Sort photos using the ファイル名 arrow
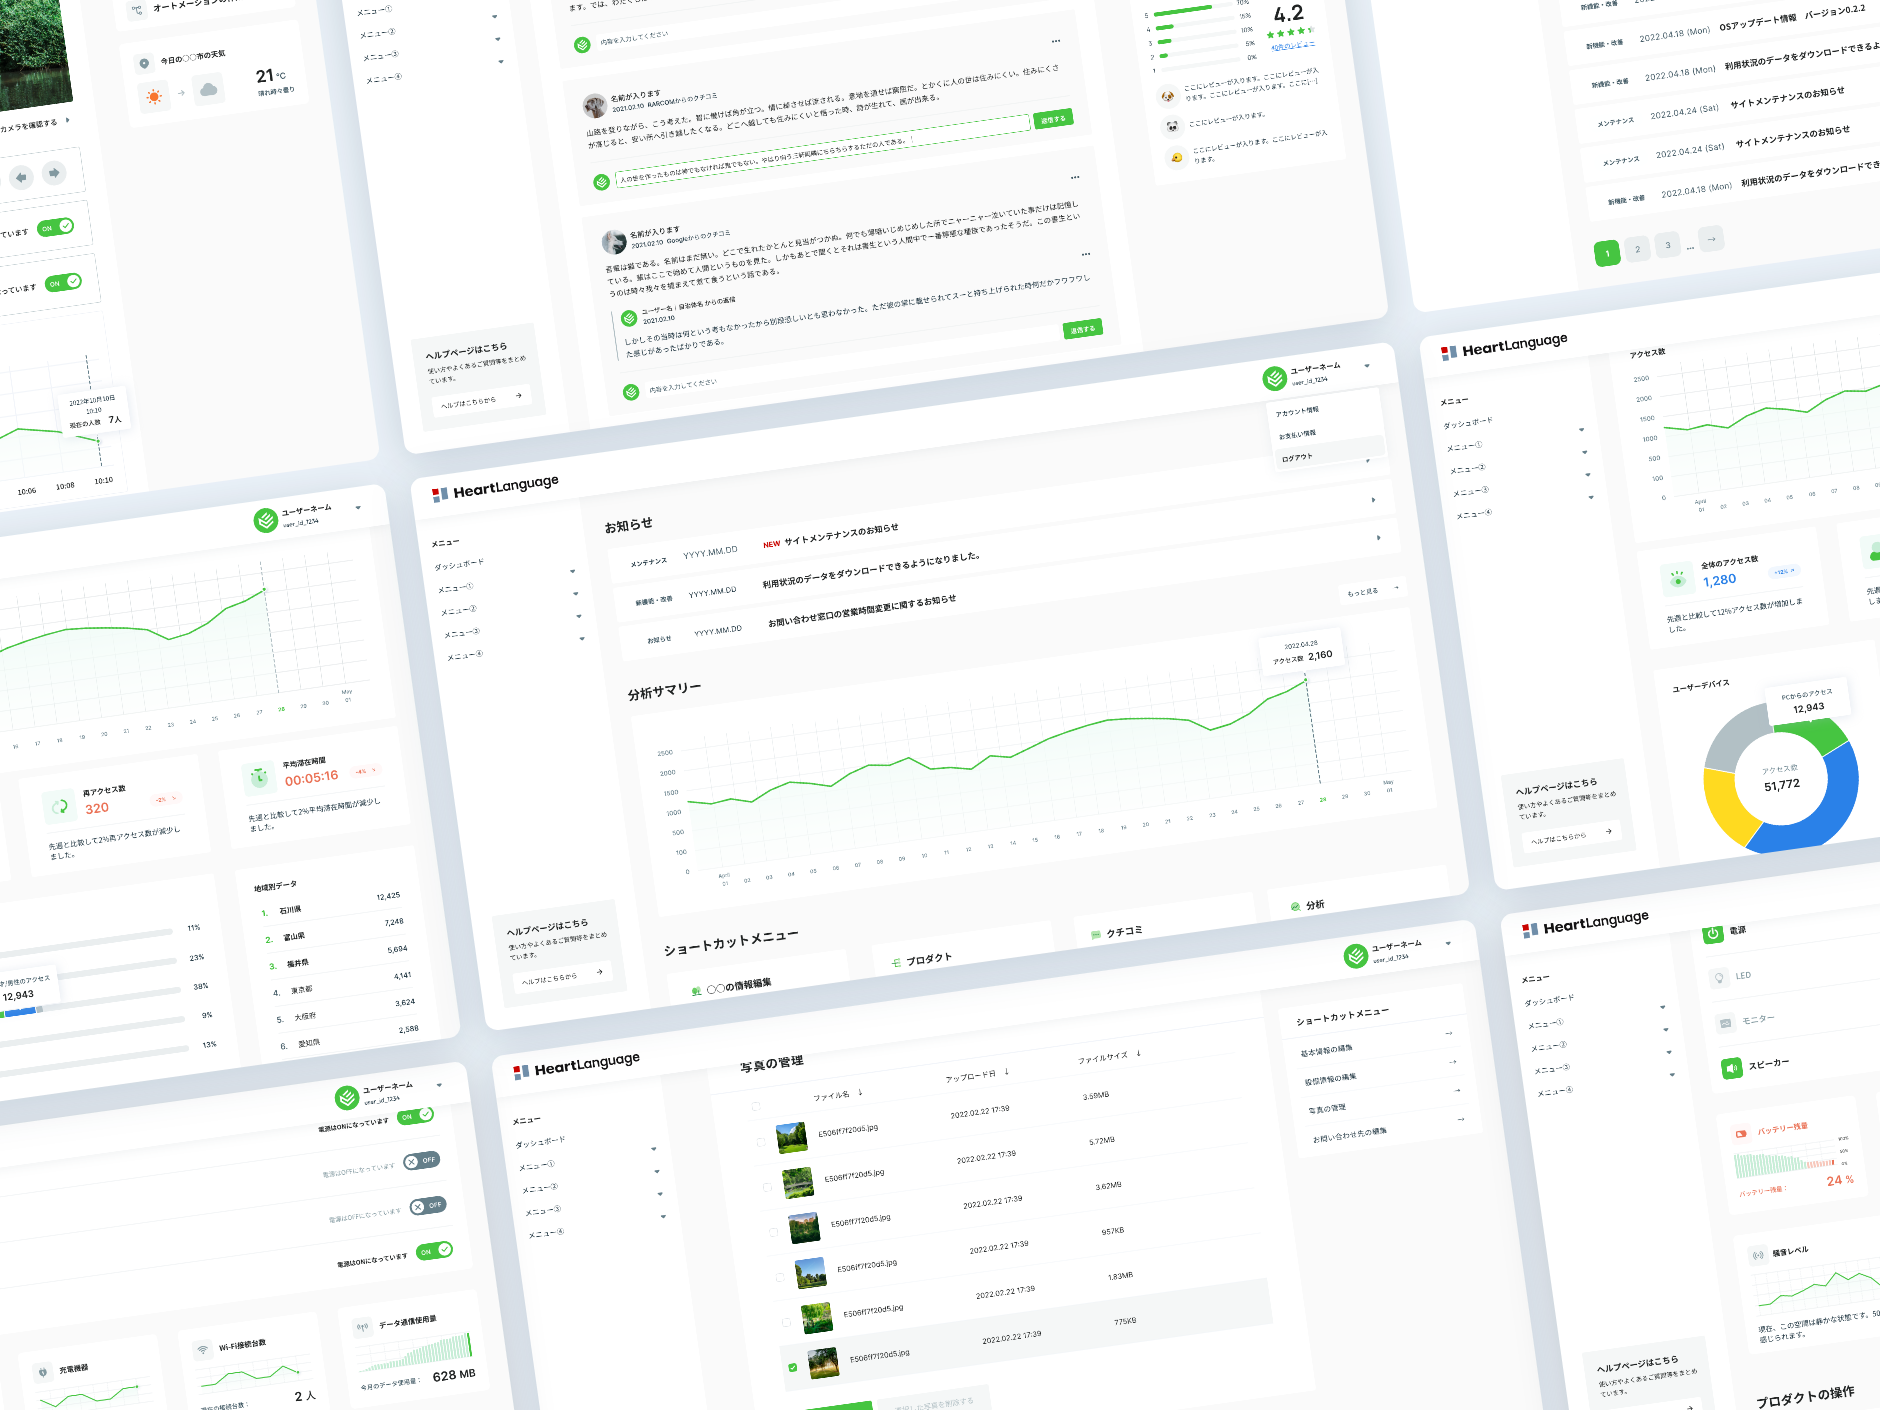The image size is (1880, 1410). tap(860, 1092)
